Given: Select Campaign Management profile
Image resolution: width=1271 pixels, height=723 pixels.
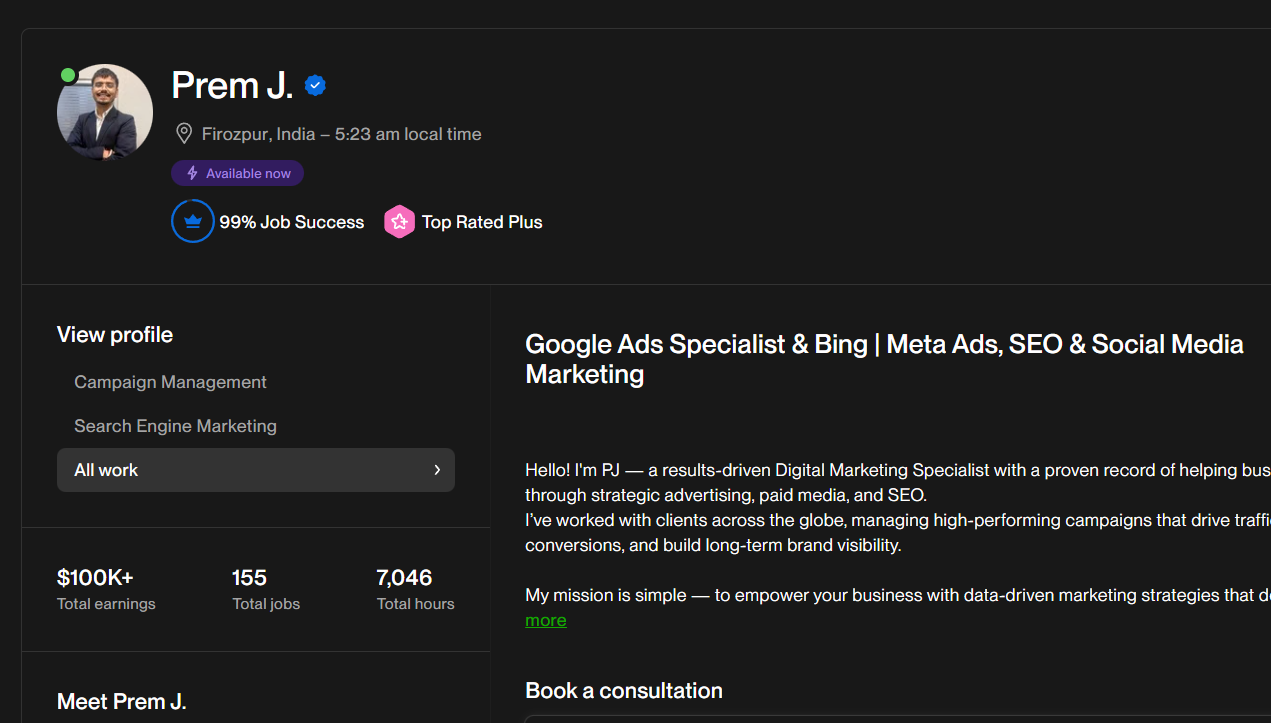Looking at the screenshot, I should (170, 382).
